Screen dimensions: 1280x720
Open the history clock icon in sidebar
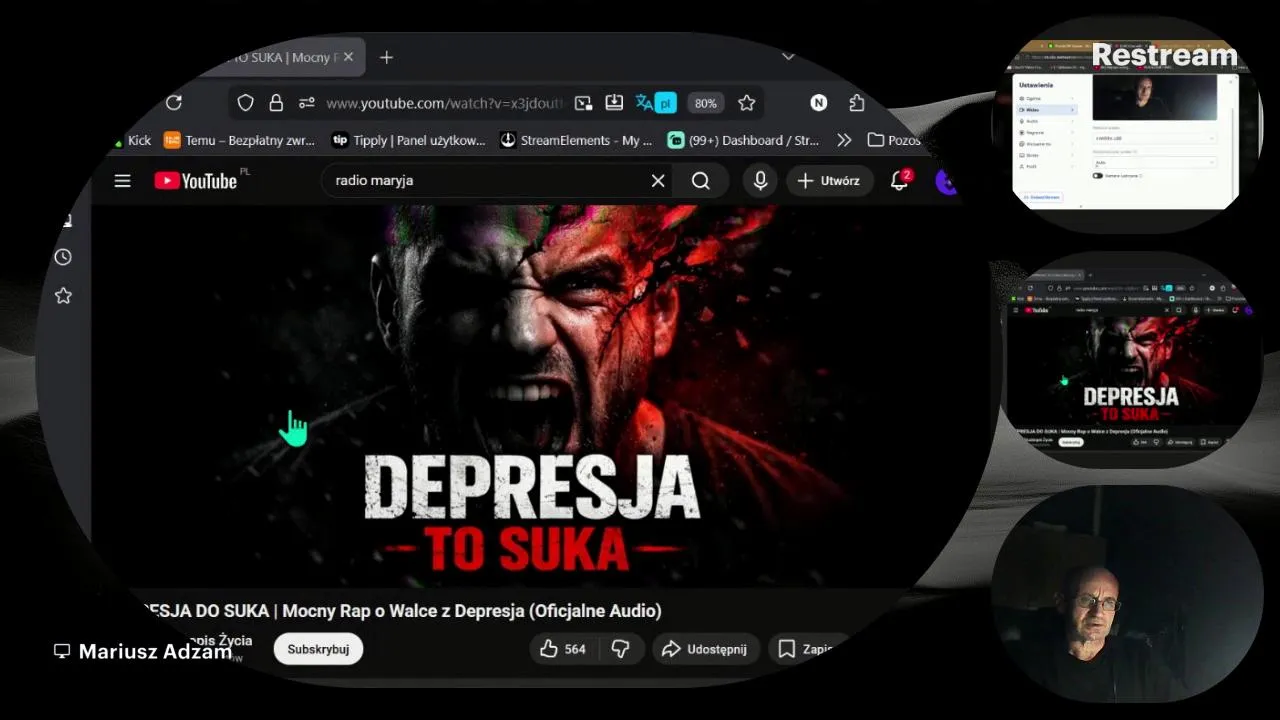[x=63, y=257]
